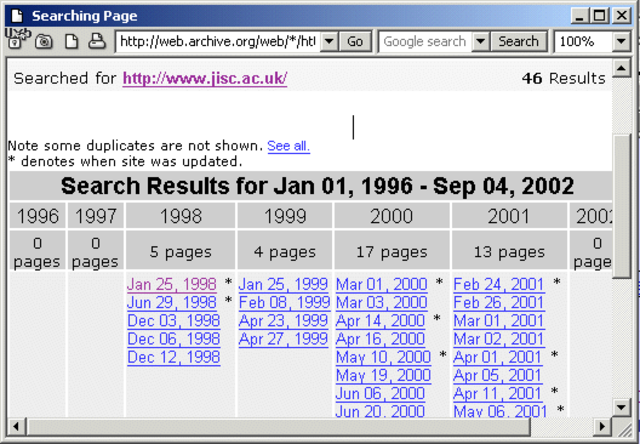
Task: Click the horizontal scrollbar thumb
Action: pyautogui.click(x=278, y=427)
